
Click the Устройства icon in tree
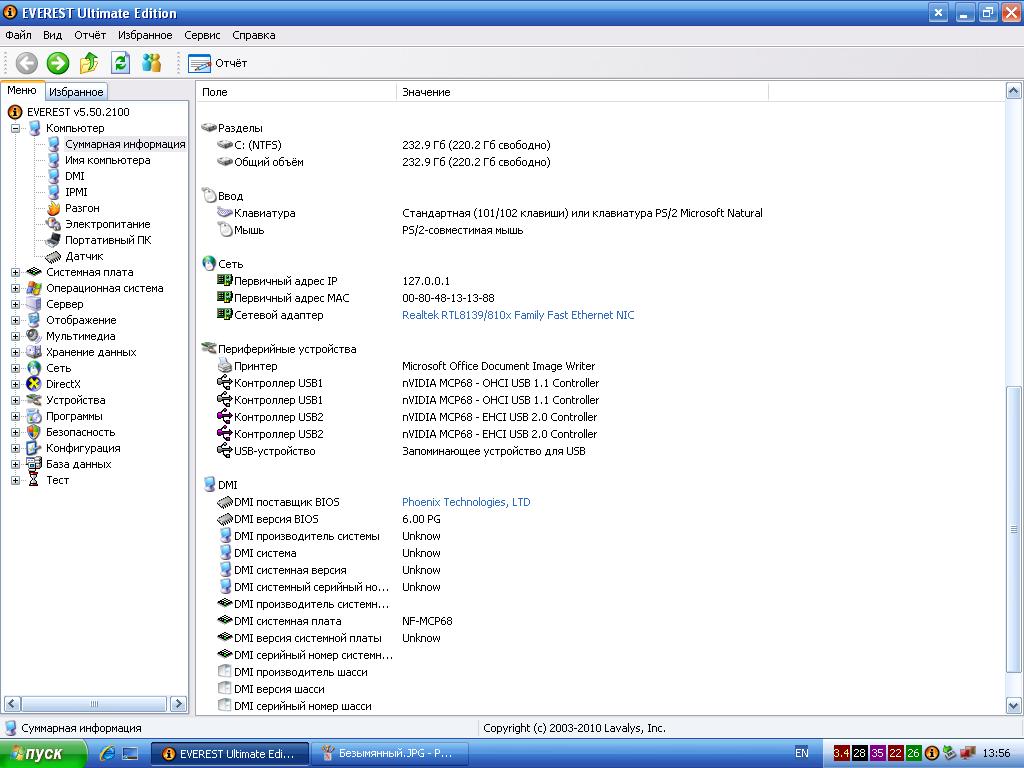click(34, 400)
